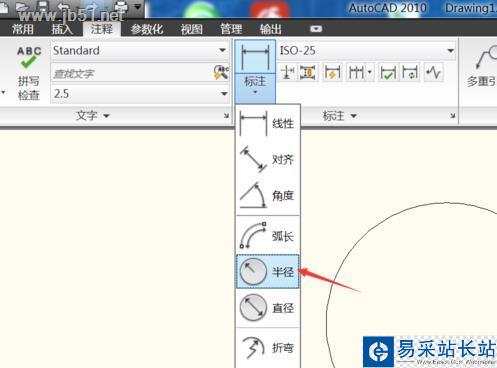This screenshot has height=368, width=497.
Task: Open quick access toolbar customize dropdown arrow
Action: click(x=138, y=6)
